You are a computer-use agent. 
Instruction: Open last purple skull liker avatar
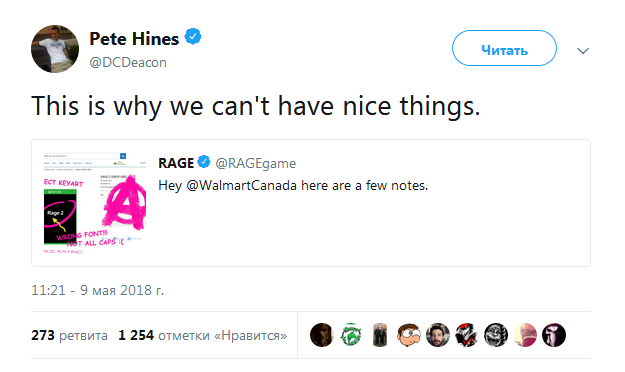click(x=554, y=335)
